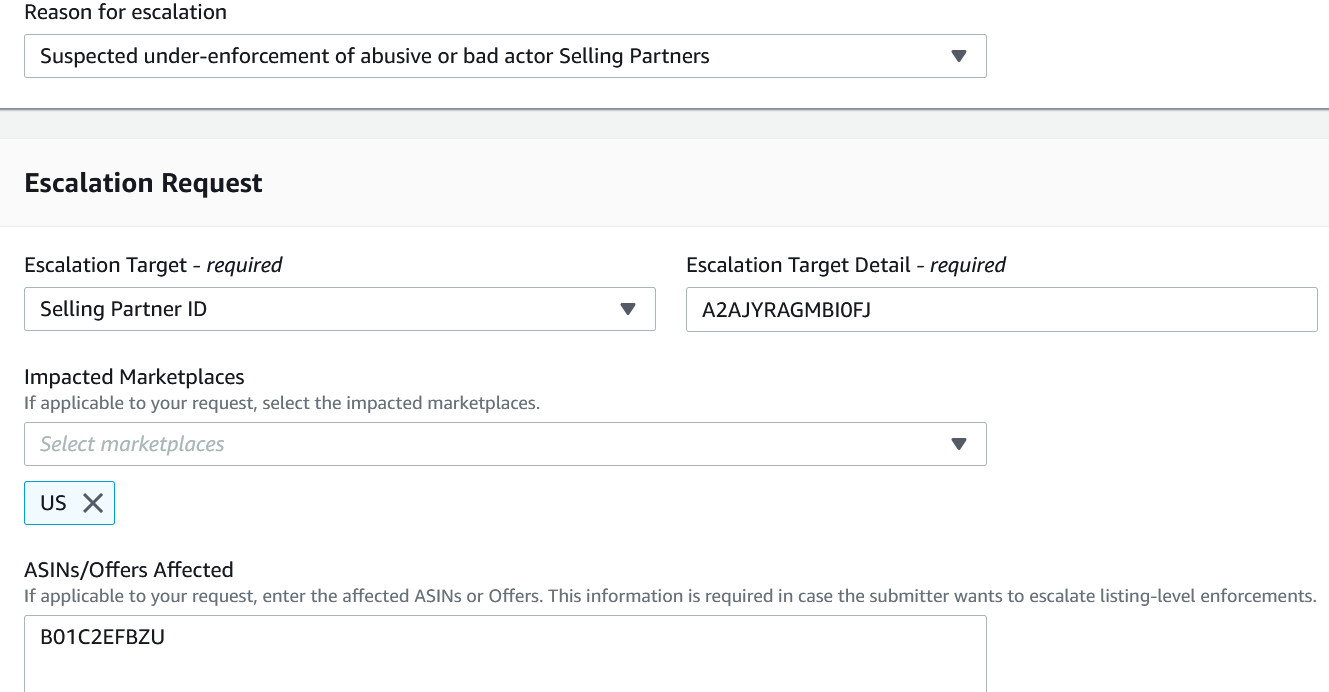This screenshot has width=1329, height=692.
Task: Click into the ASINs/Offers Affected text area
Action: [505, 660]
